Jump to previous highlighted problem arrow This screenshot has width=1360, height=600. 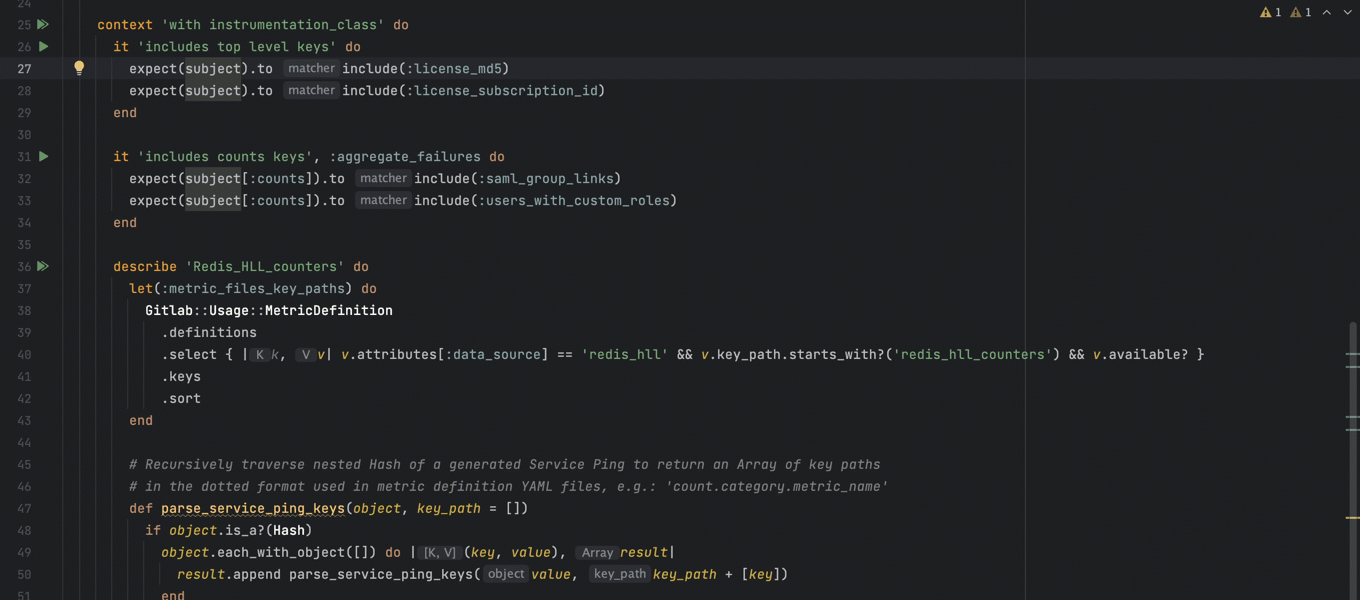pyautogui.click(x=1327, y=13)
